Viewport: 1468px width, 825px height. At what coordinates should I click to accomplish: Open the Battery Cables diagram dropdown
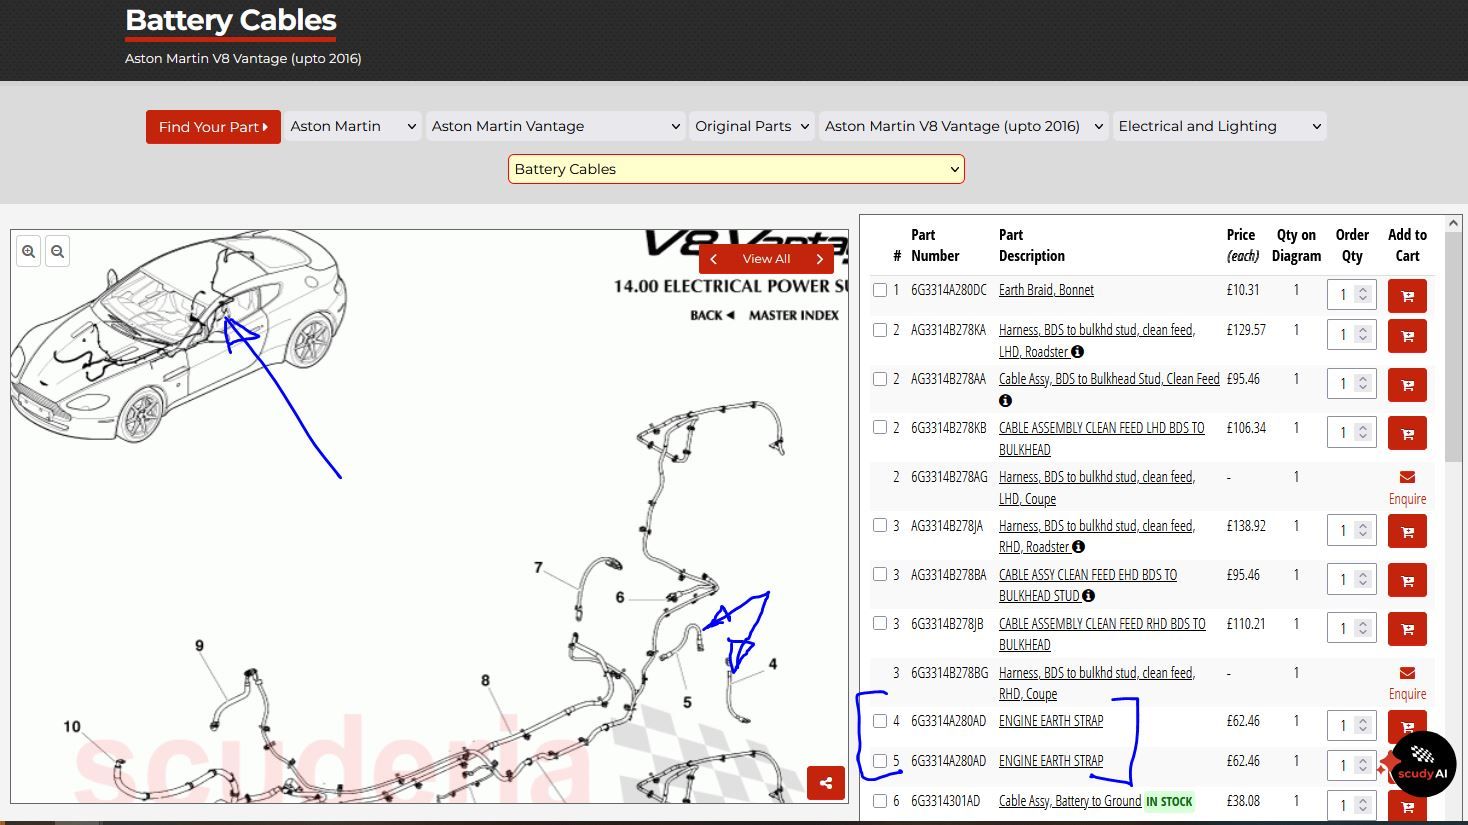[736, 169]
